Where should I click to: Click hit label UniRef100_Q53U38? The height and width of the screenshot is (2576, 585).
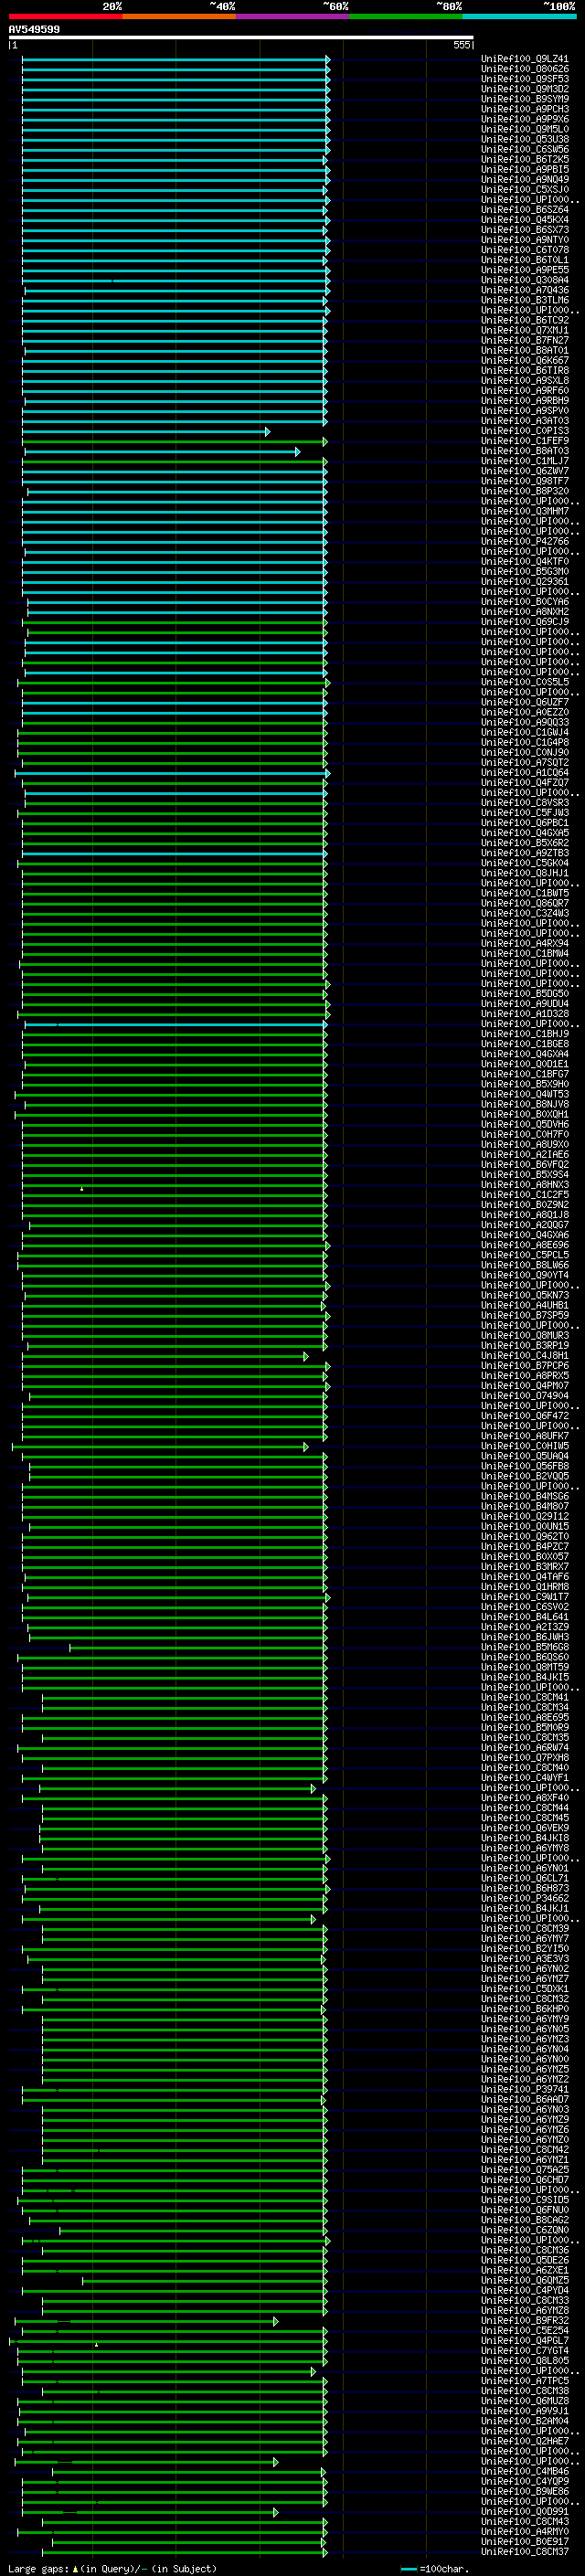tap(525, 139)
